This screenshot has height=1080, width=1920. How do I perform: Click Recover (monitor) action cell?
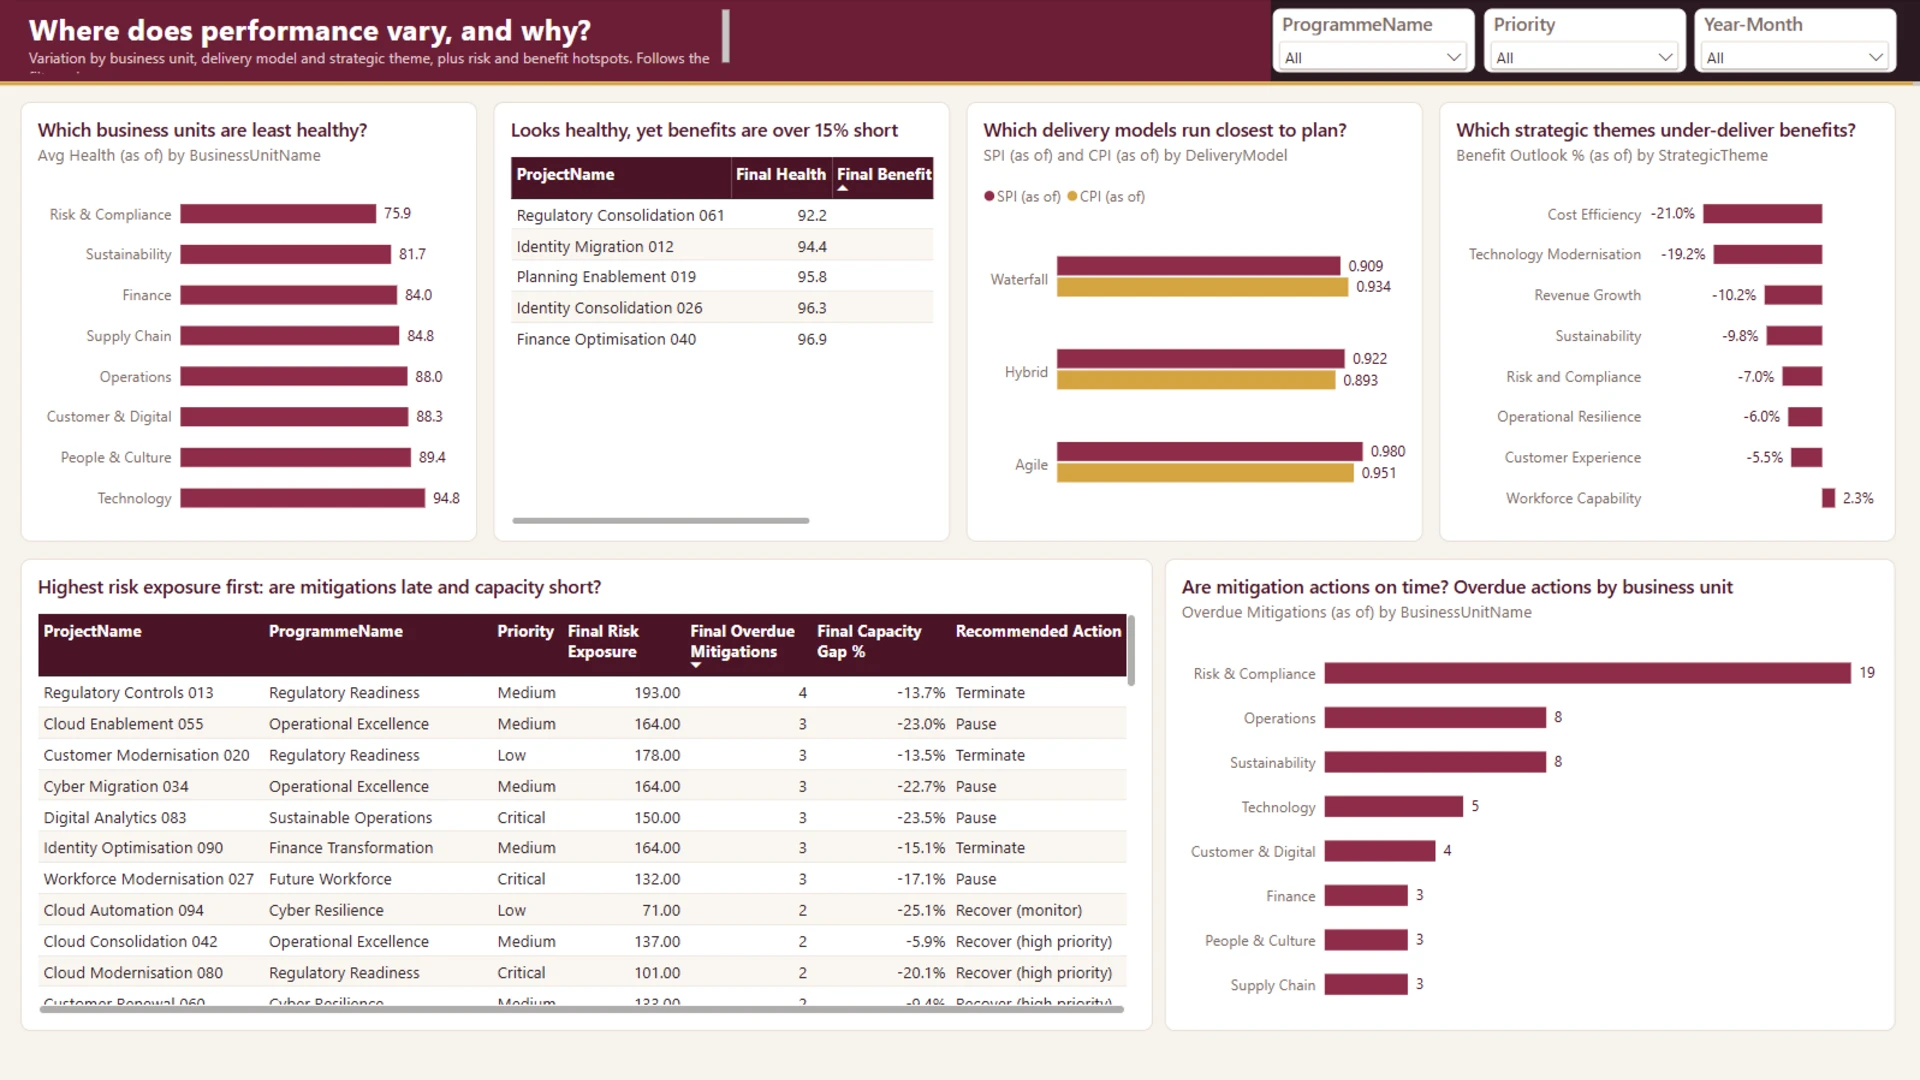(1018, 910)
